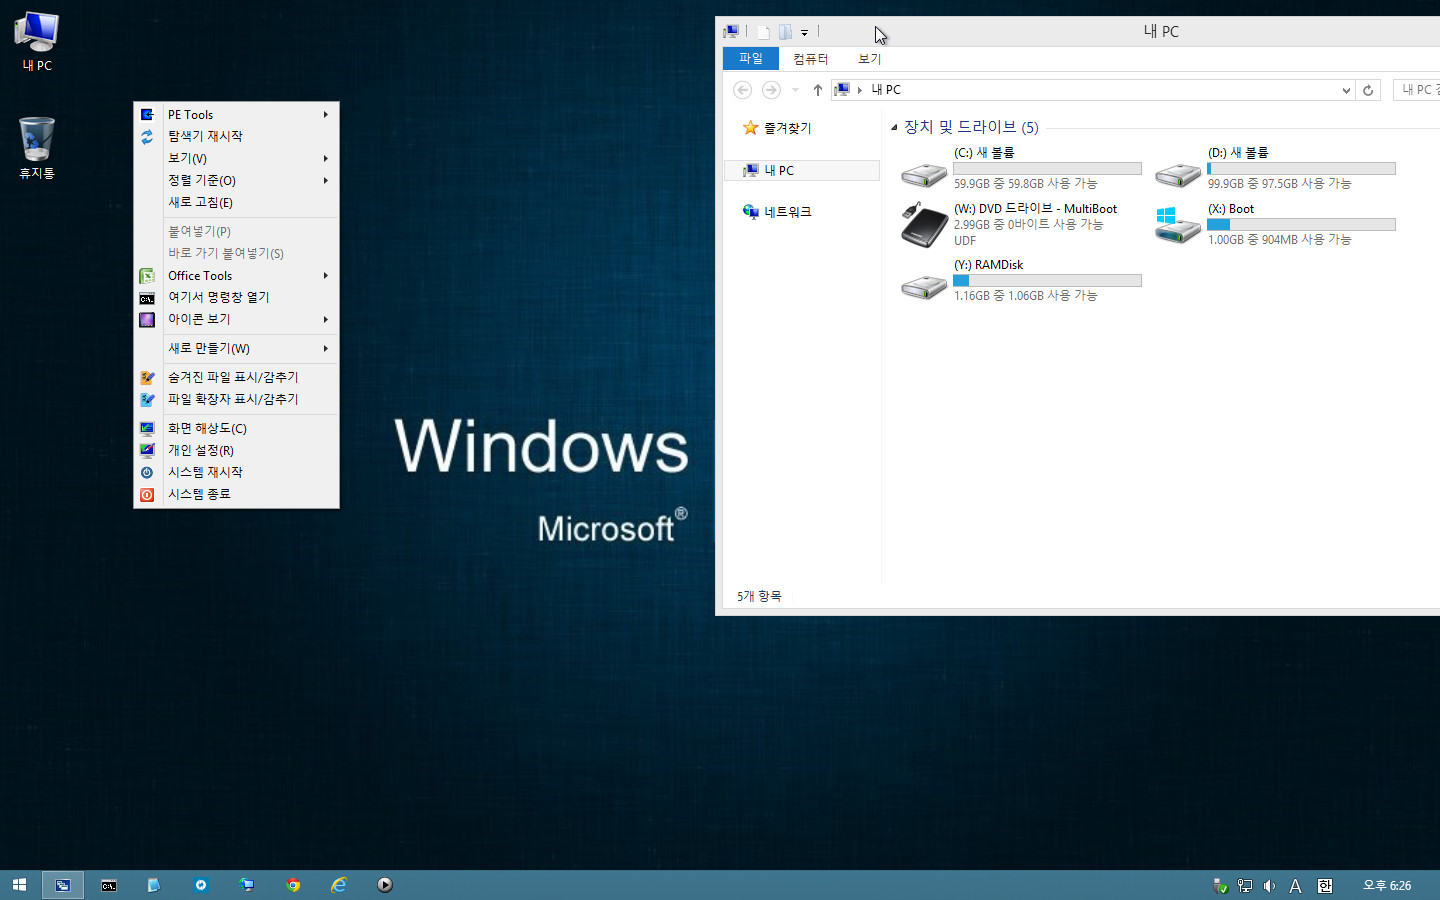Click the purple 아이콘 보기 icon
Screen dimensions: 1440x900
(x=147, y=320)
